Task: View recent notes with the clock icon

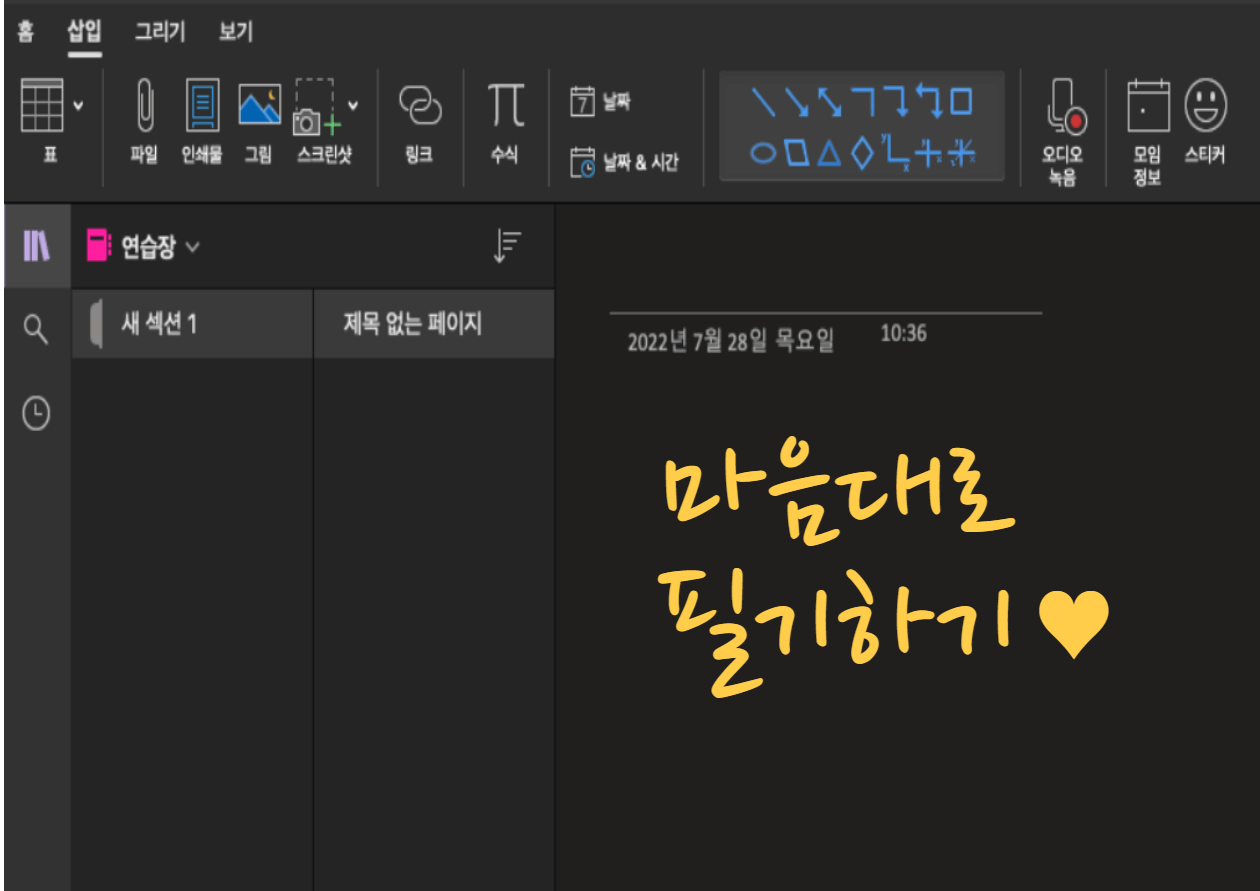Action: click(x=37, y=410)
